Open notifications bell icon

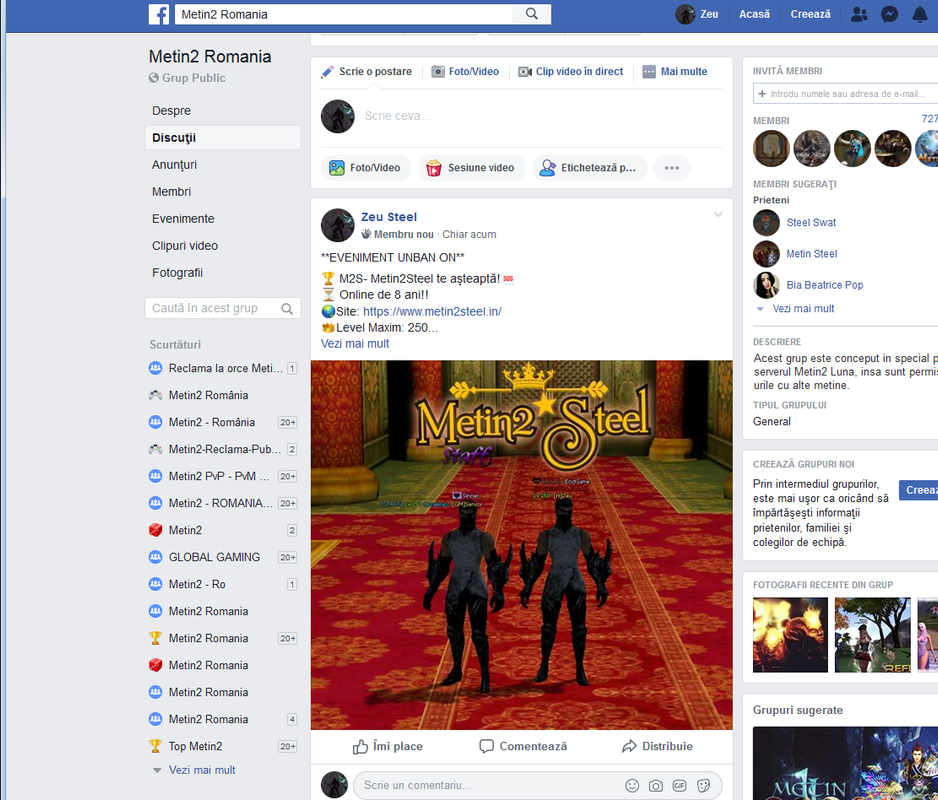pos(919,14)
